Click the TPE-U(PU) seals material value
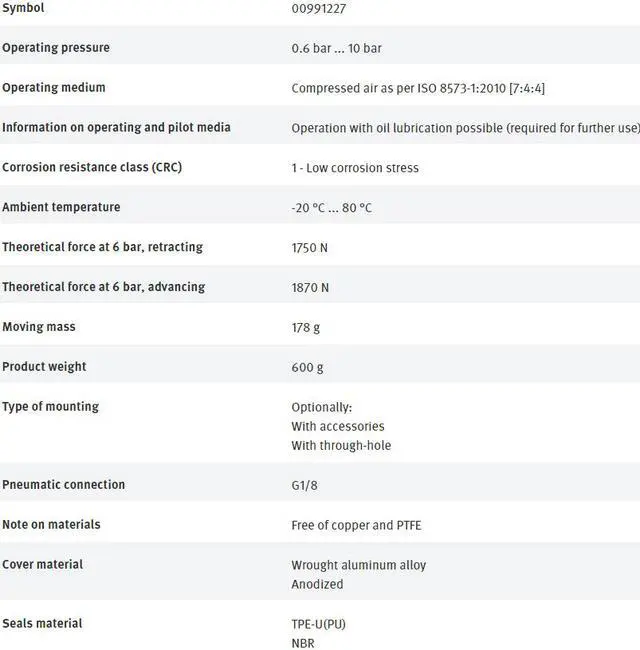The width and height of the screenshot is (640, 650). [318, 624]
